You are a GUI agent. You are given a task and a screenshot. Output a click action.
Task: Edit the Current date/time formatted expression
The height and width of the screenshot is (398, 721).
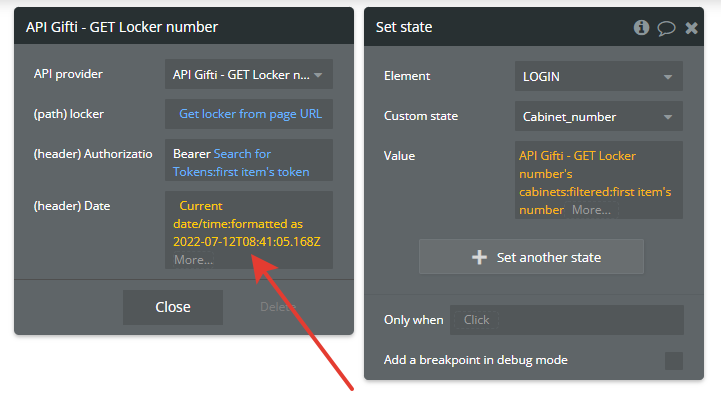(x=246, y=224)
